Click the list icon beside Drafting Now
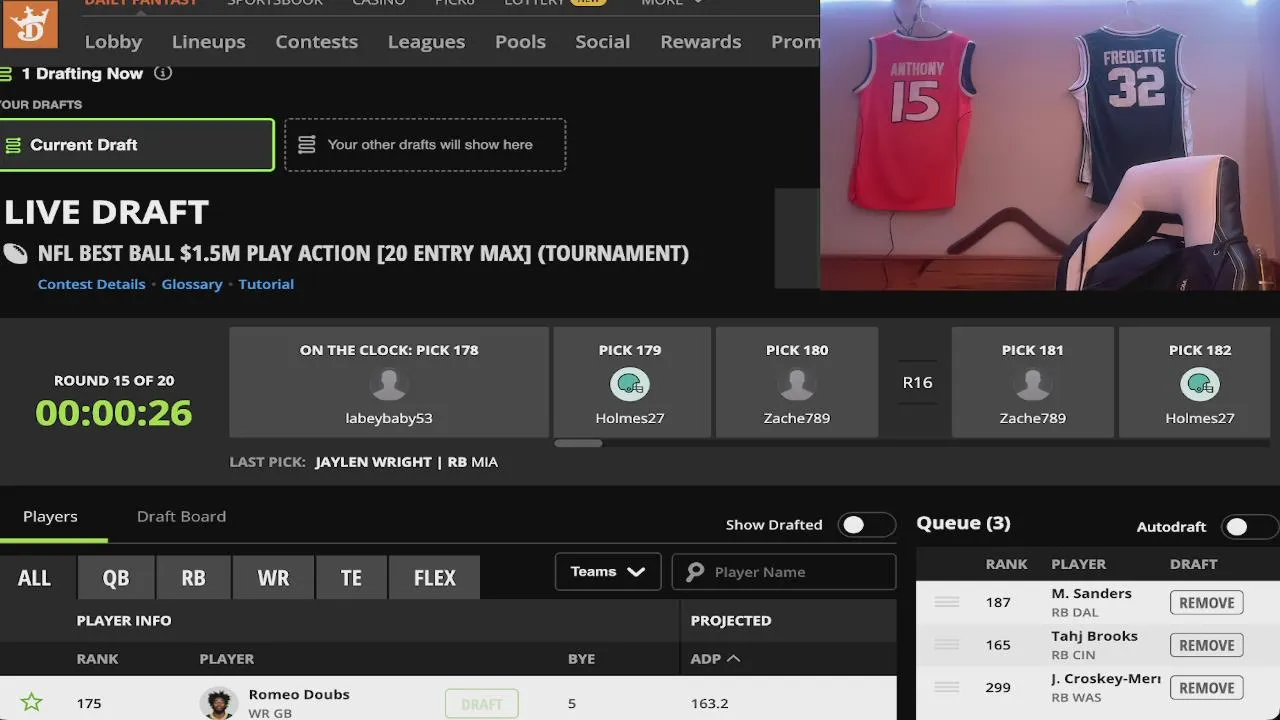 point(6,73)
